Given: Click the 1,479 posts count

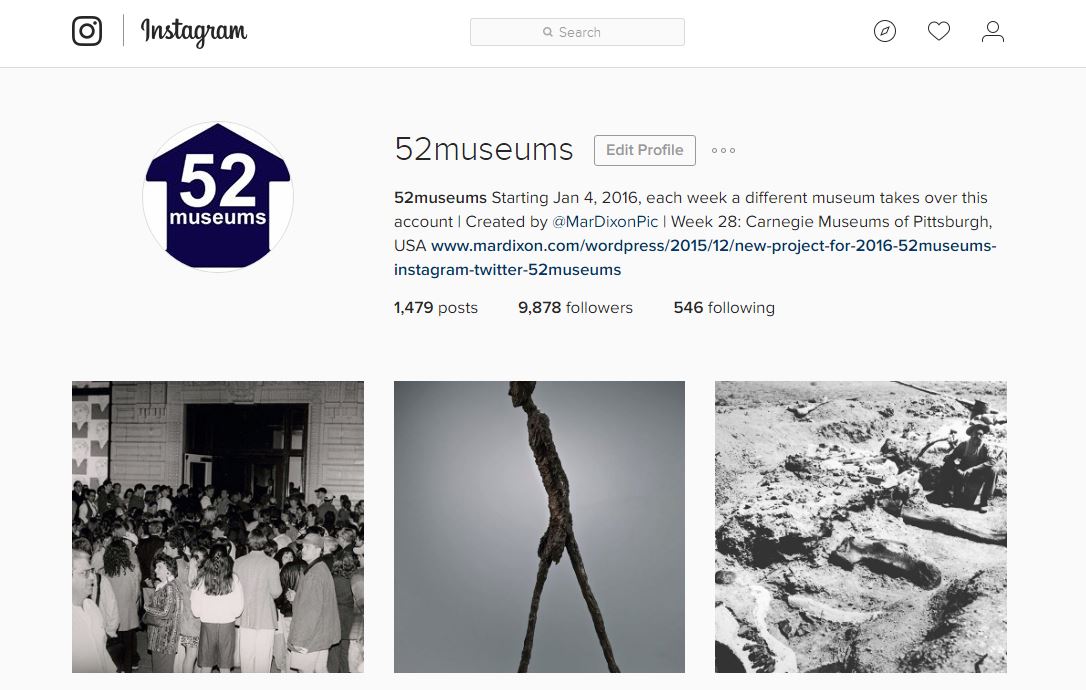Looking at the screenshot, I should tap(436, 308).
